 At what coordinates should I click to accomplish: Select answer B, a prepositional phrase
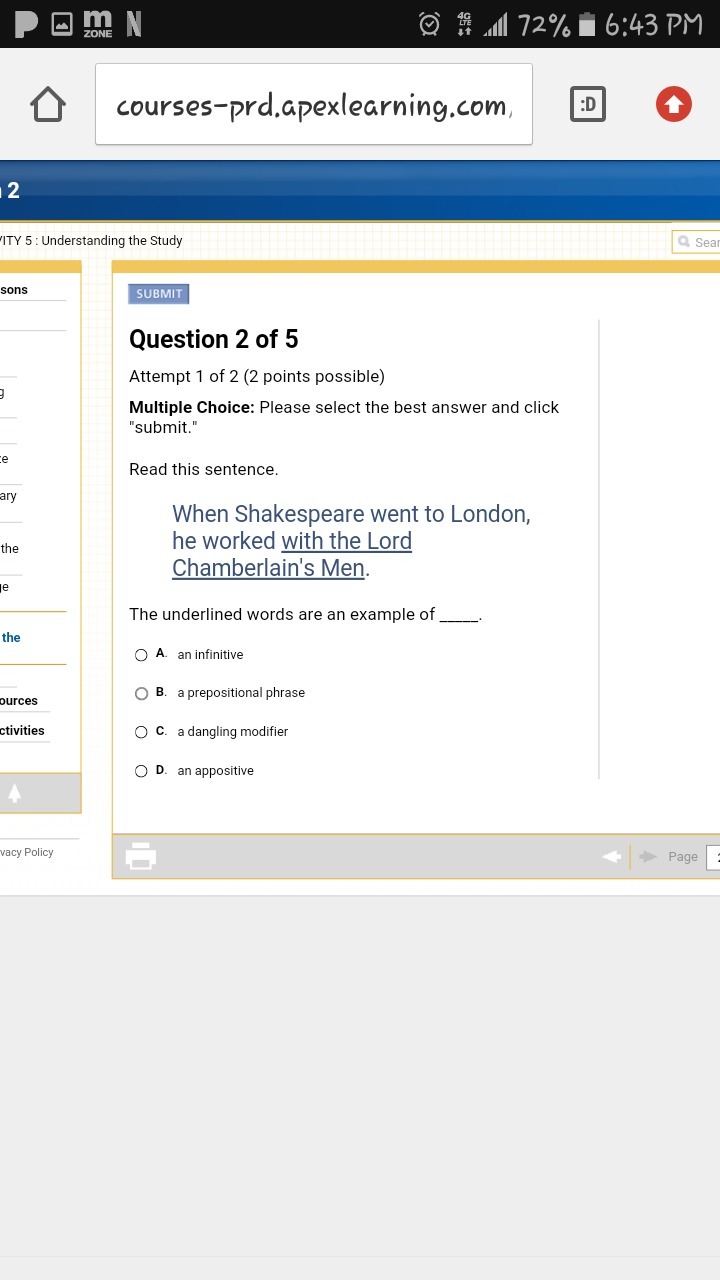(x=141, y=693)
